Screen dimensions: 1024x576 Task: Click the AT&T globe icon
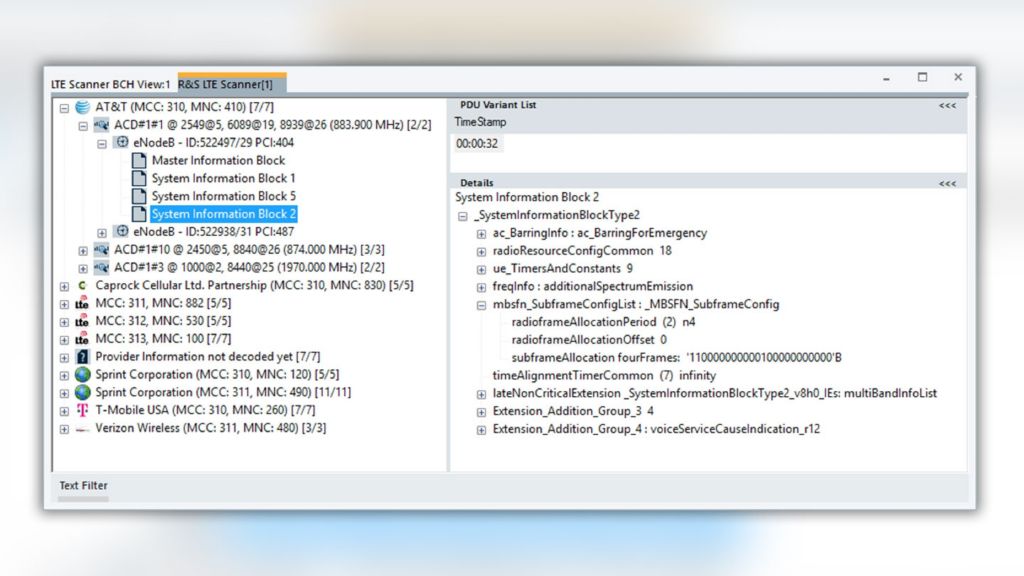pos(83,107)
